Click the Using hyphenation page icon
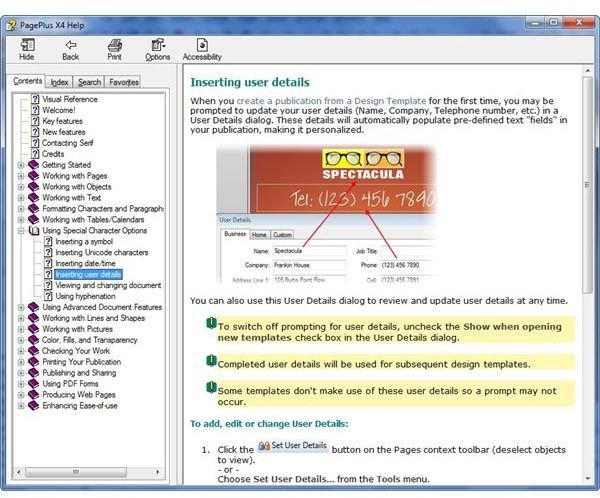 [x=48, y=296]
